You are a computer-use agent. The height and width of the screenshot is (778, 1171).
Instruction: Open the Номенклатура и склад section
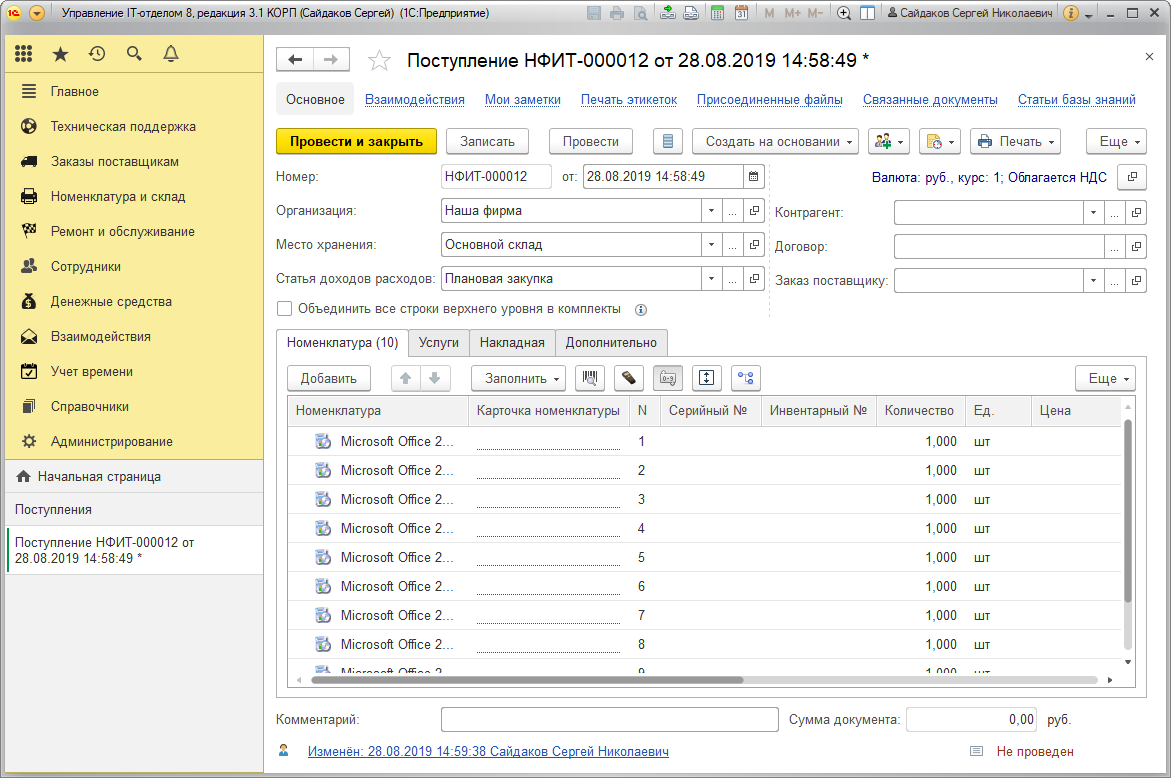pos(118,197)
